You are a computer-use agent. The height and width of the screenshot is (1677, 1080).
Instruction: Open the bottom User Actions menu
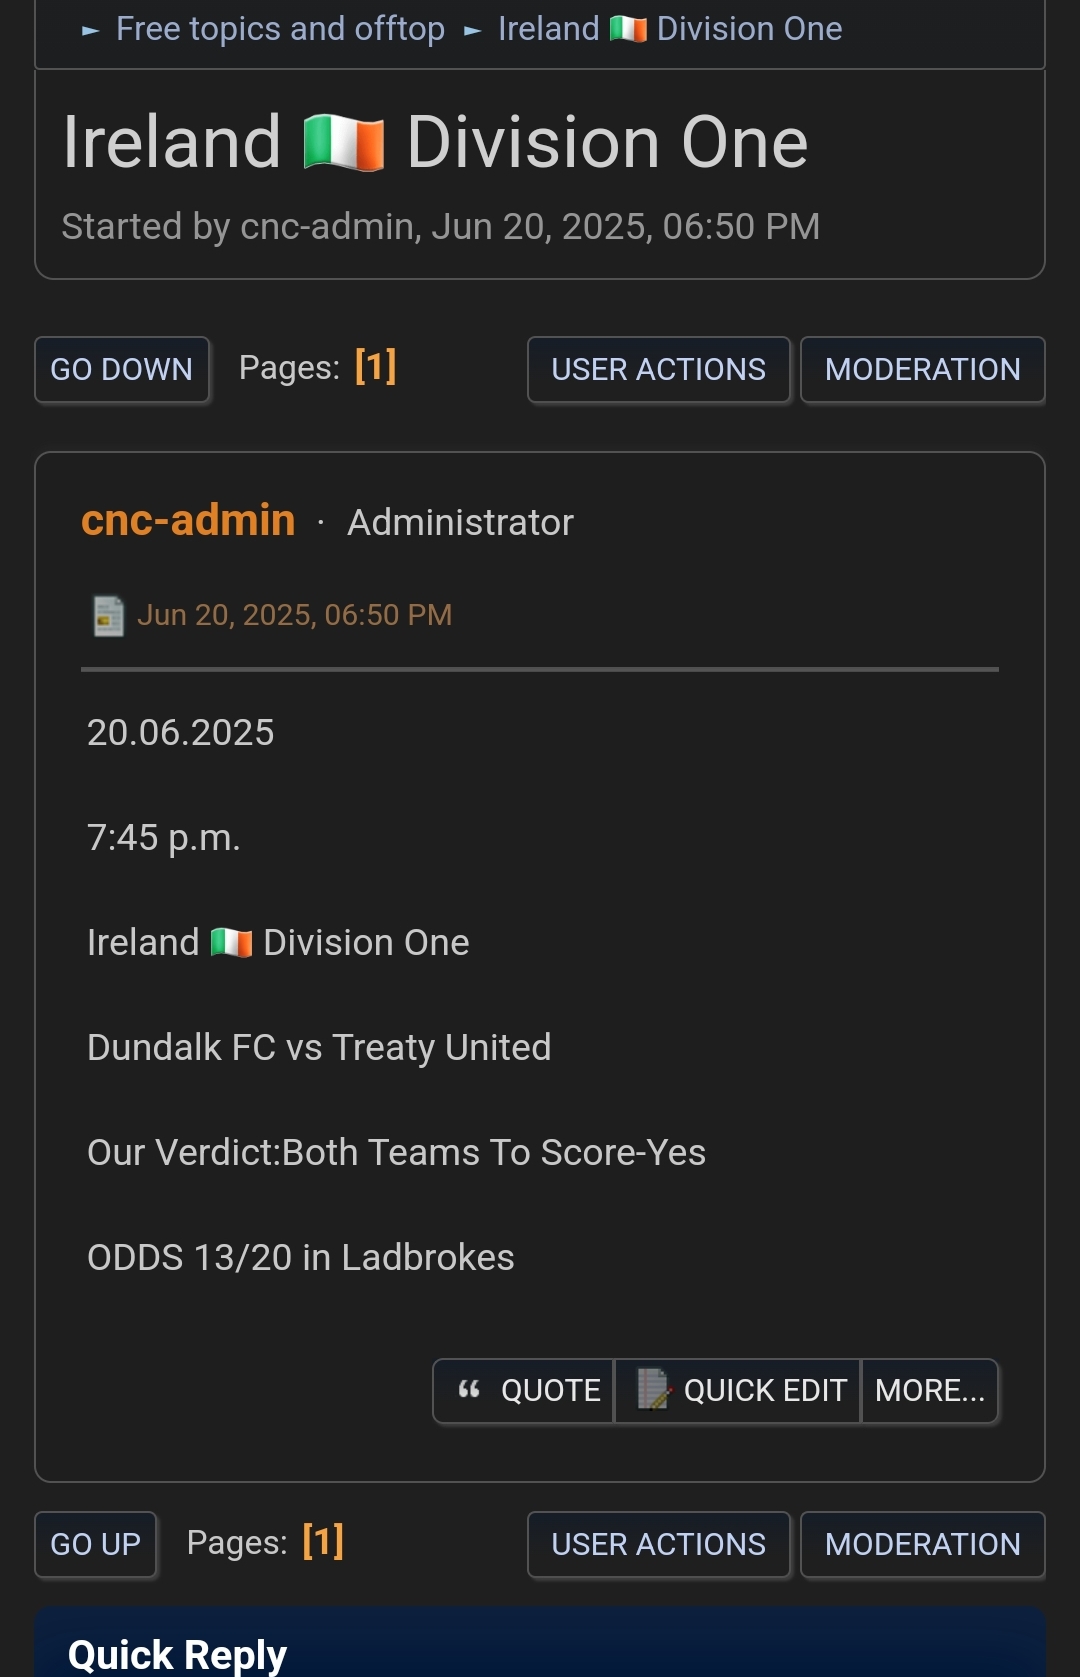pyautogui.click(x=659, y=1545)
